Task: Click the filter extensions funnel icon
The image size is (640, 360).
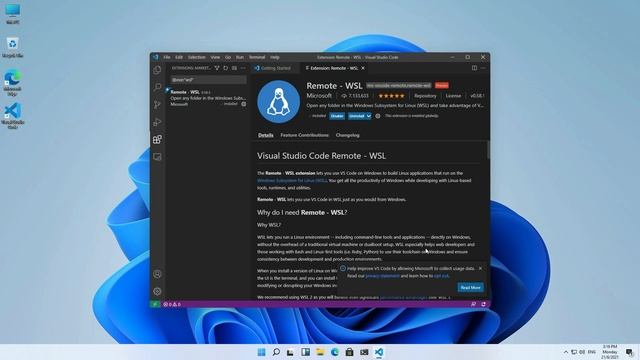Action: 217,68
